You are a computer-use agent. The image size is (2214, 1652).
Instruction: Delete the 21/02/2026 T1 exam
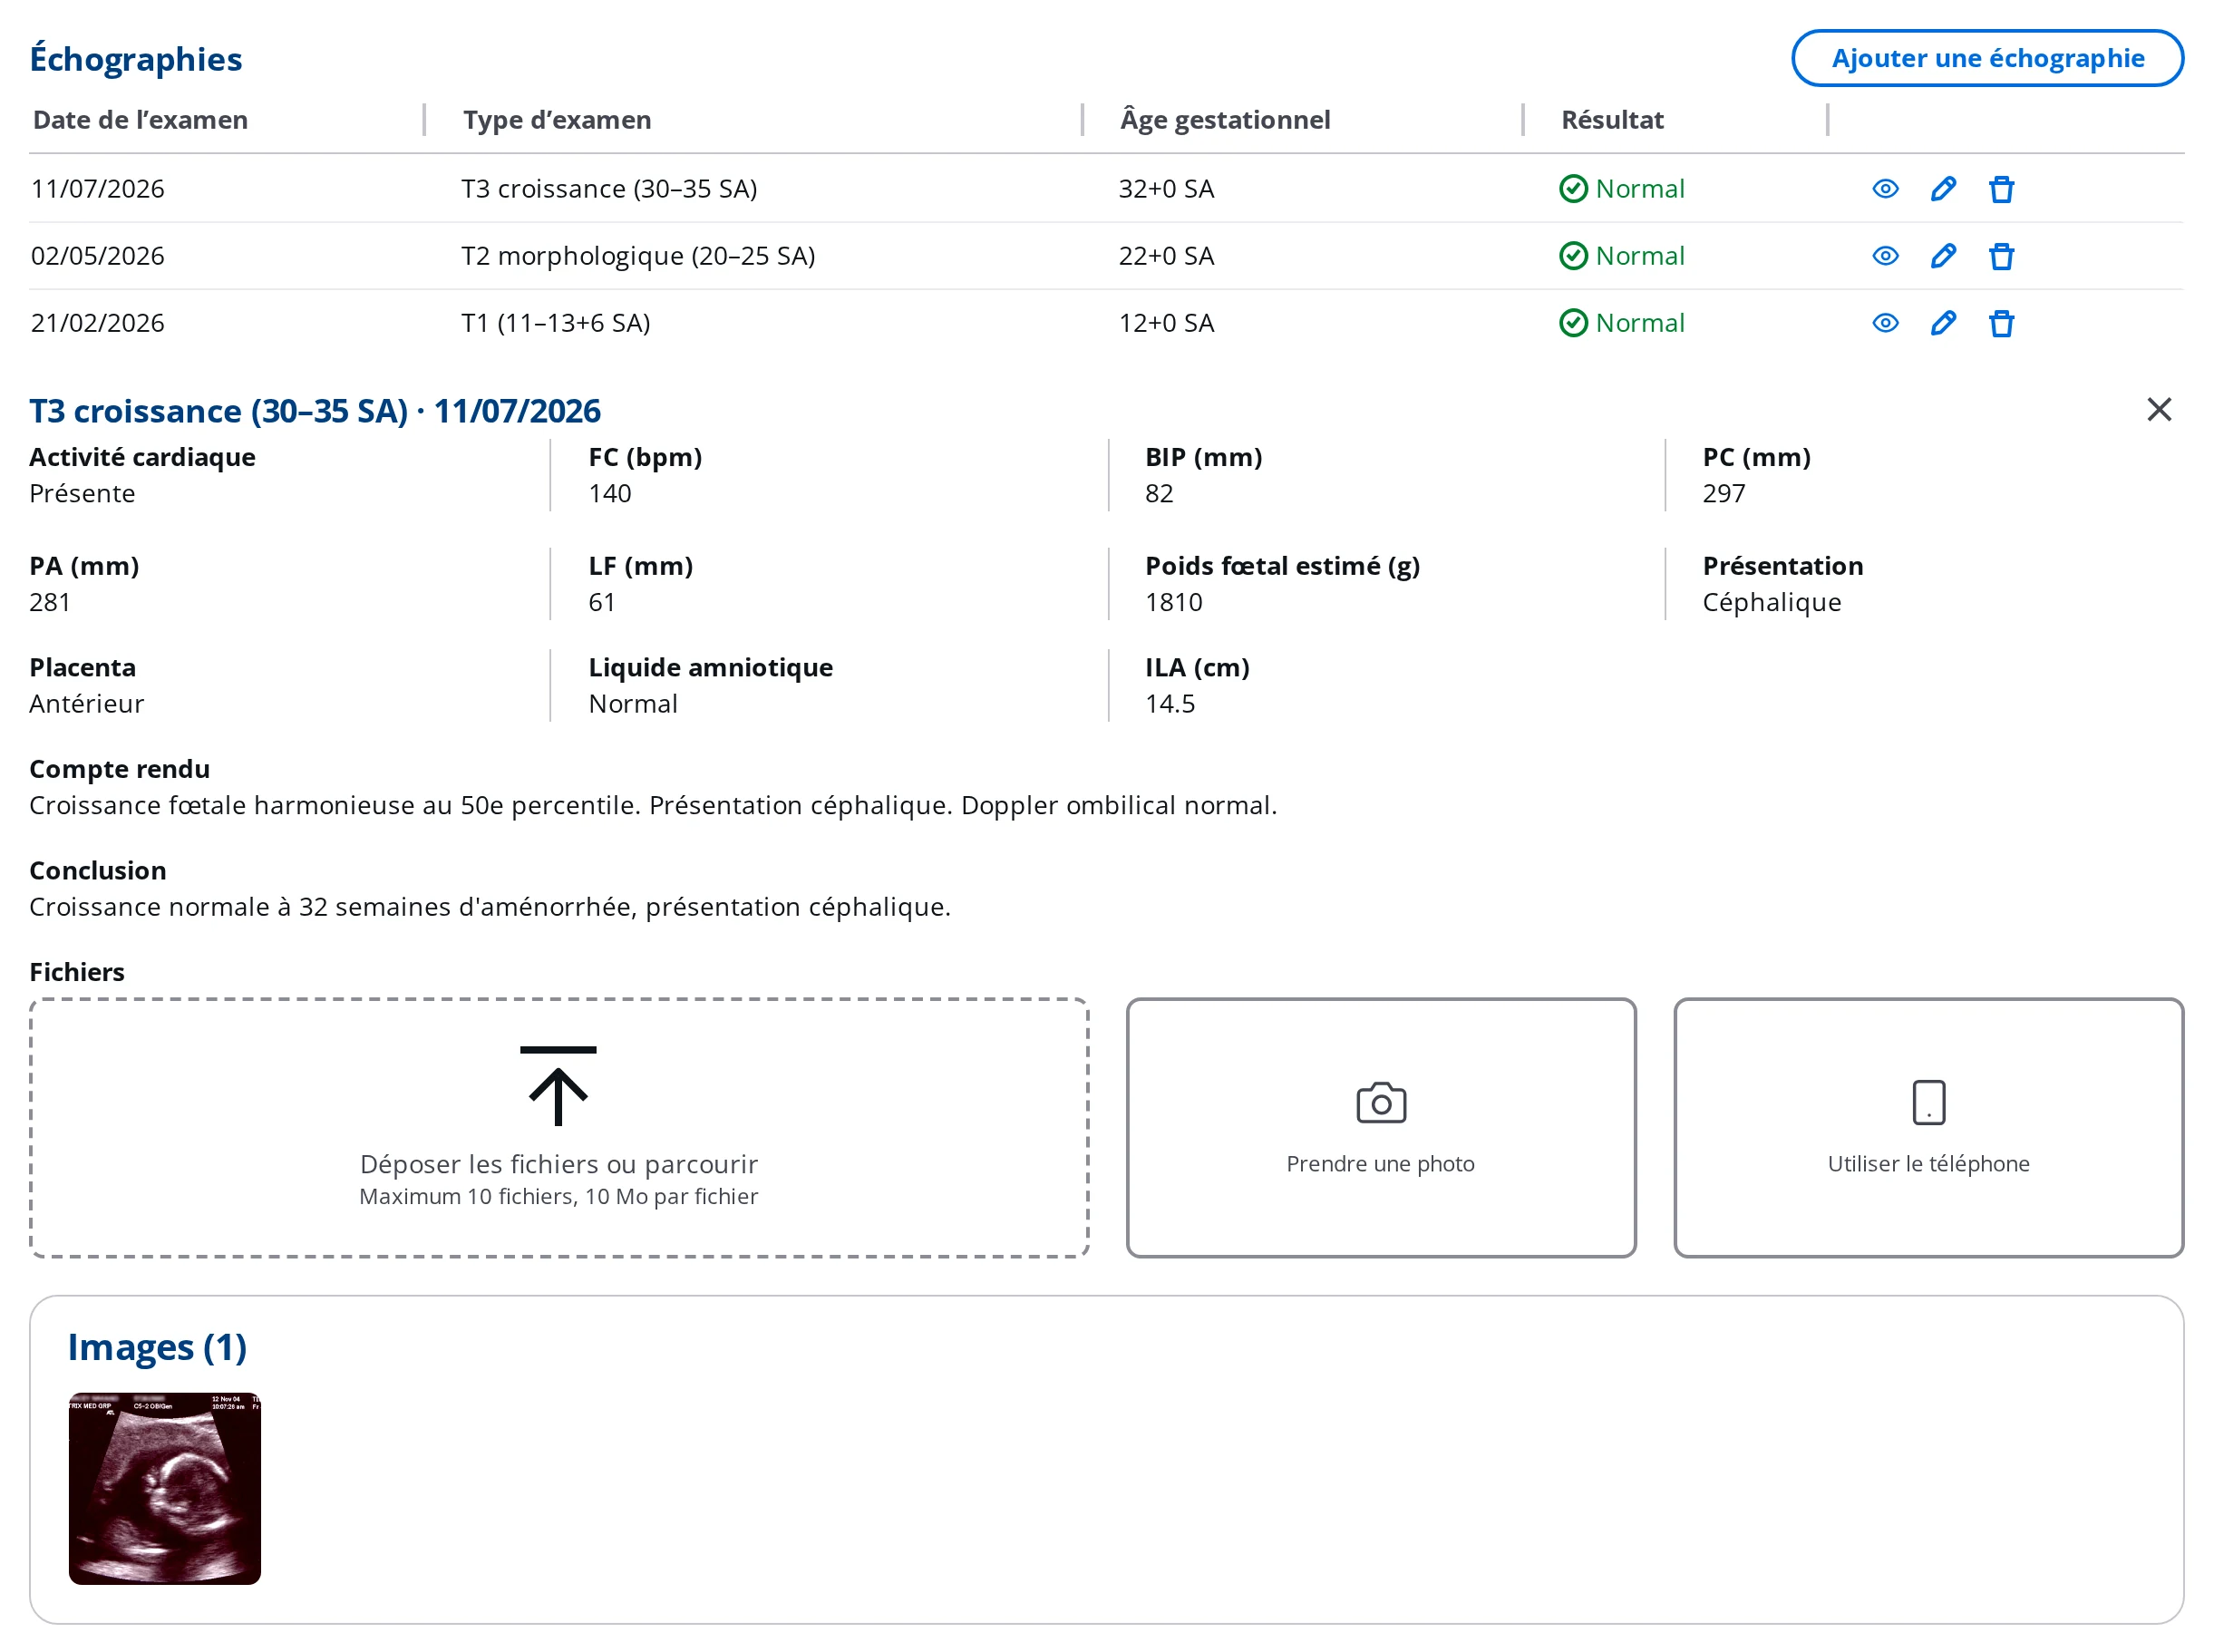tap(2001, 323)
